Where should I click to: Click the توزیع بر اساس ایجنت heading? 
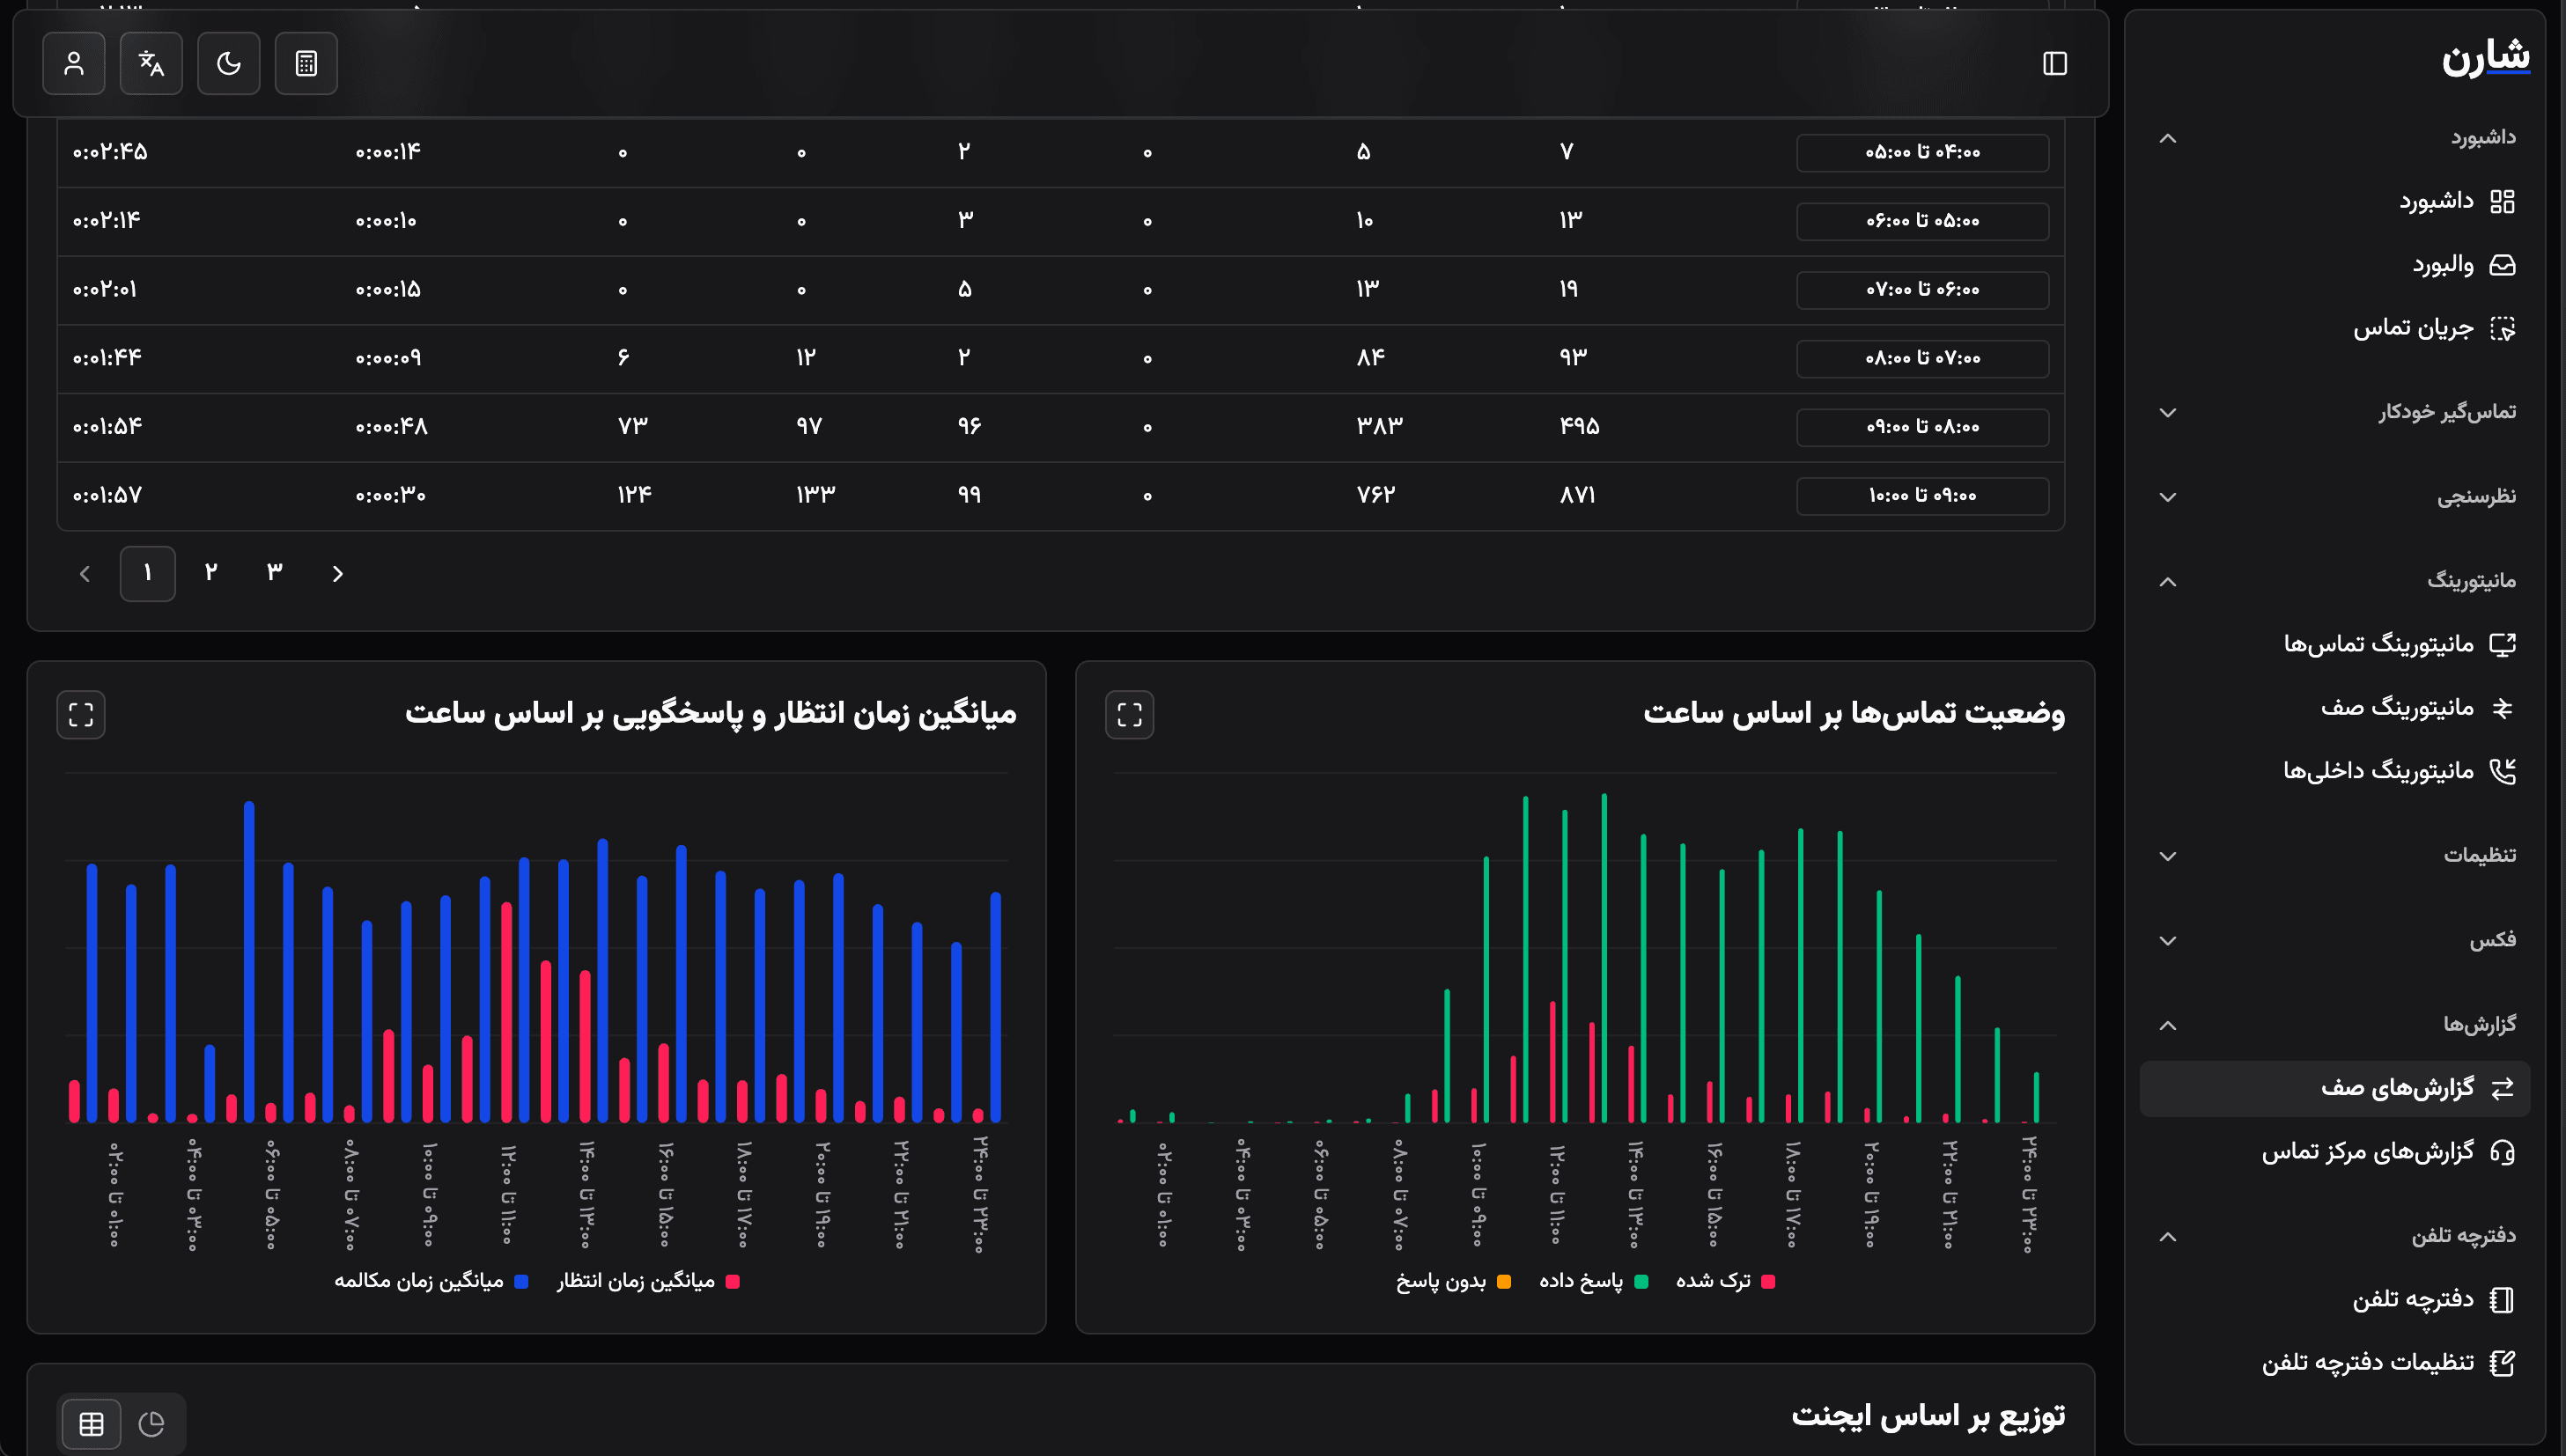pos(1928,1416)
